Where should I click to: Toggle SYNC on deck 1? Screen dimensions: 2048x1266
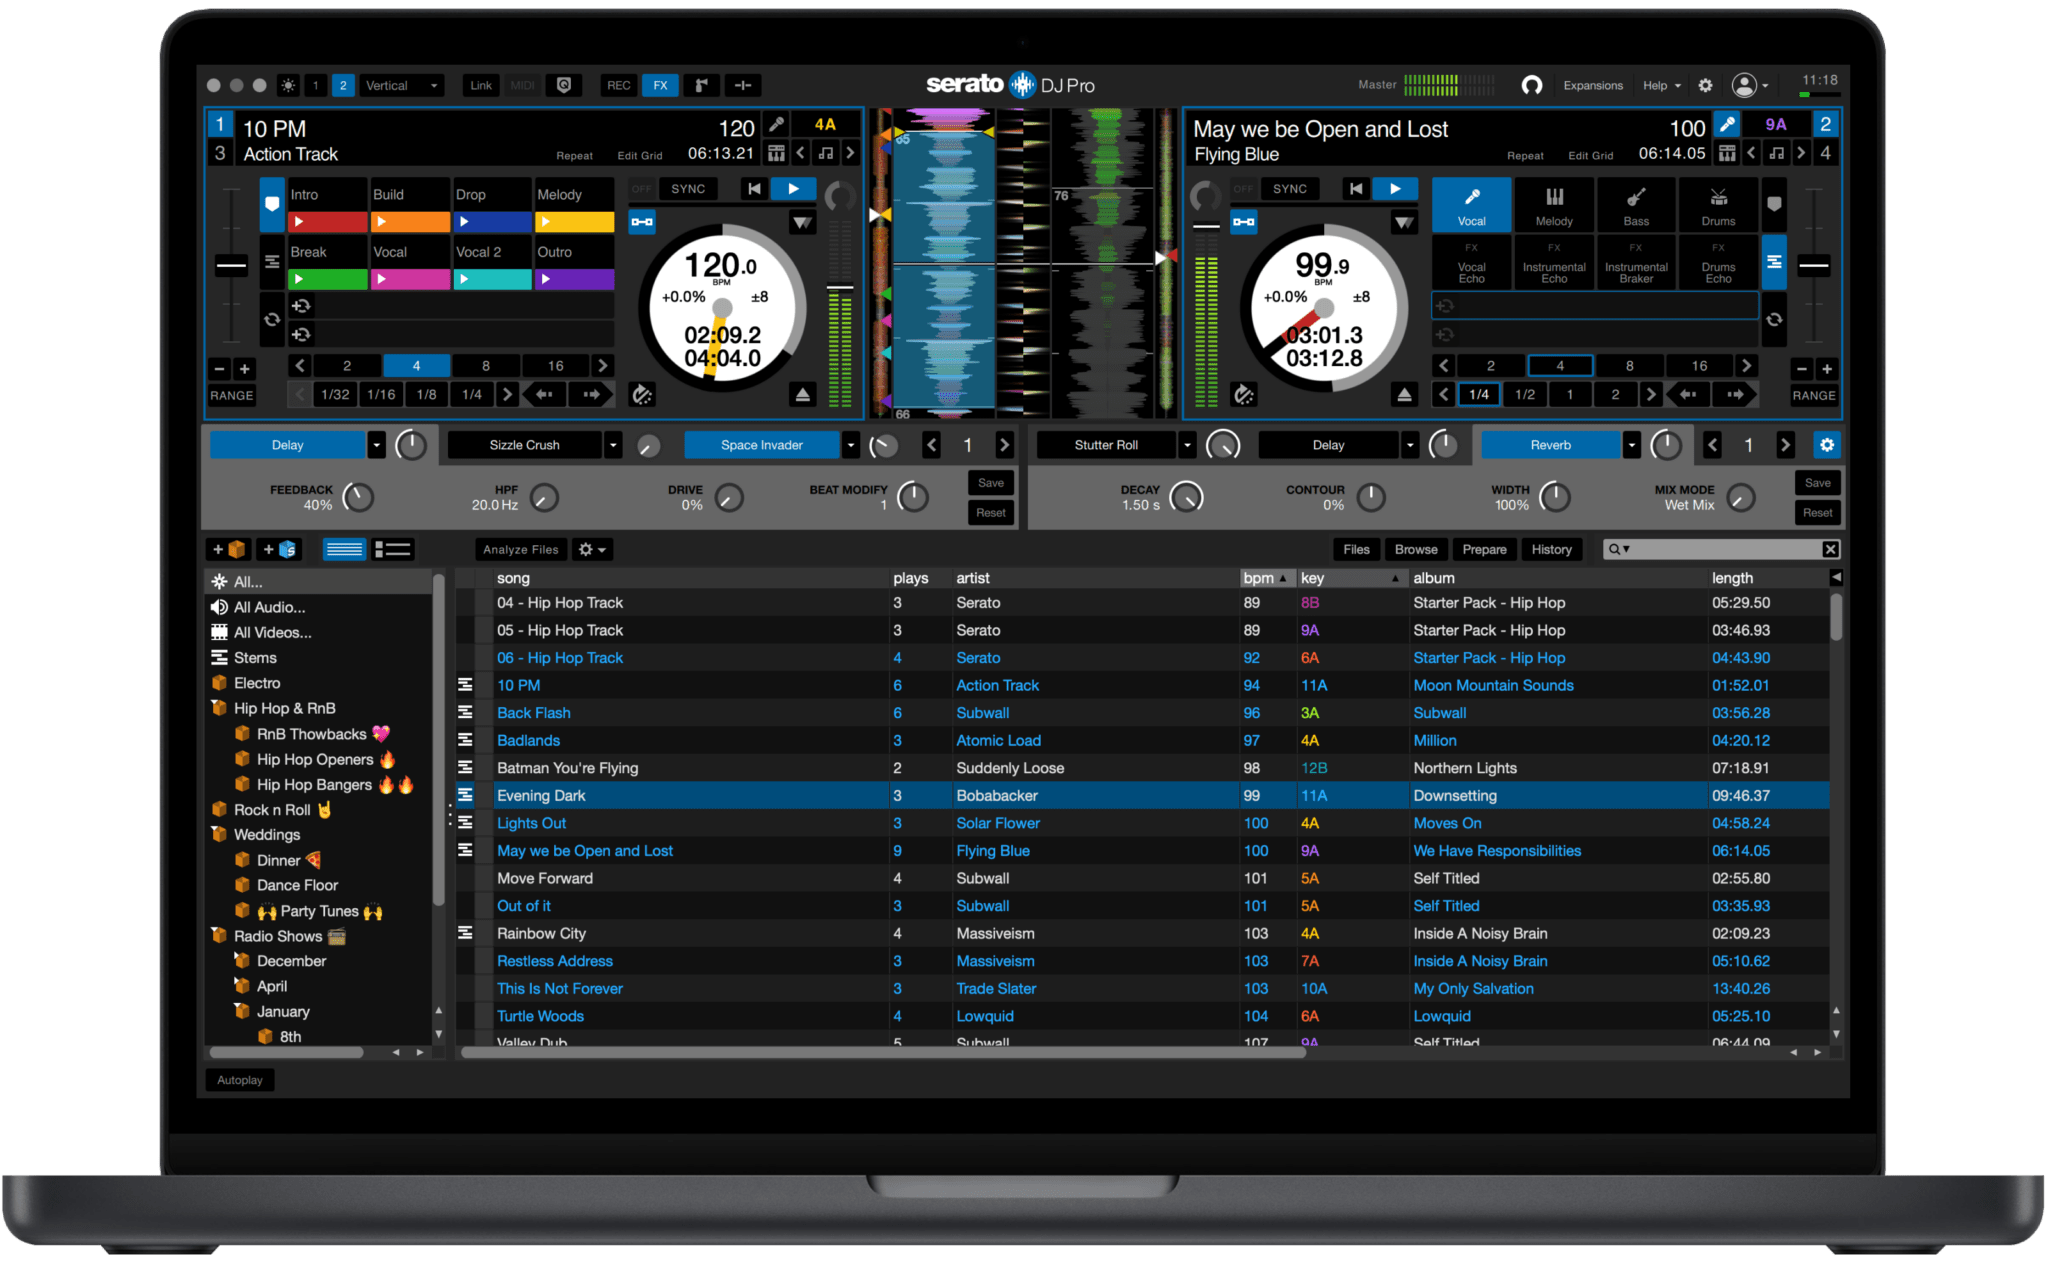688,189
